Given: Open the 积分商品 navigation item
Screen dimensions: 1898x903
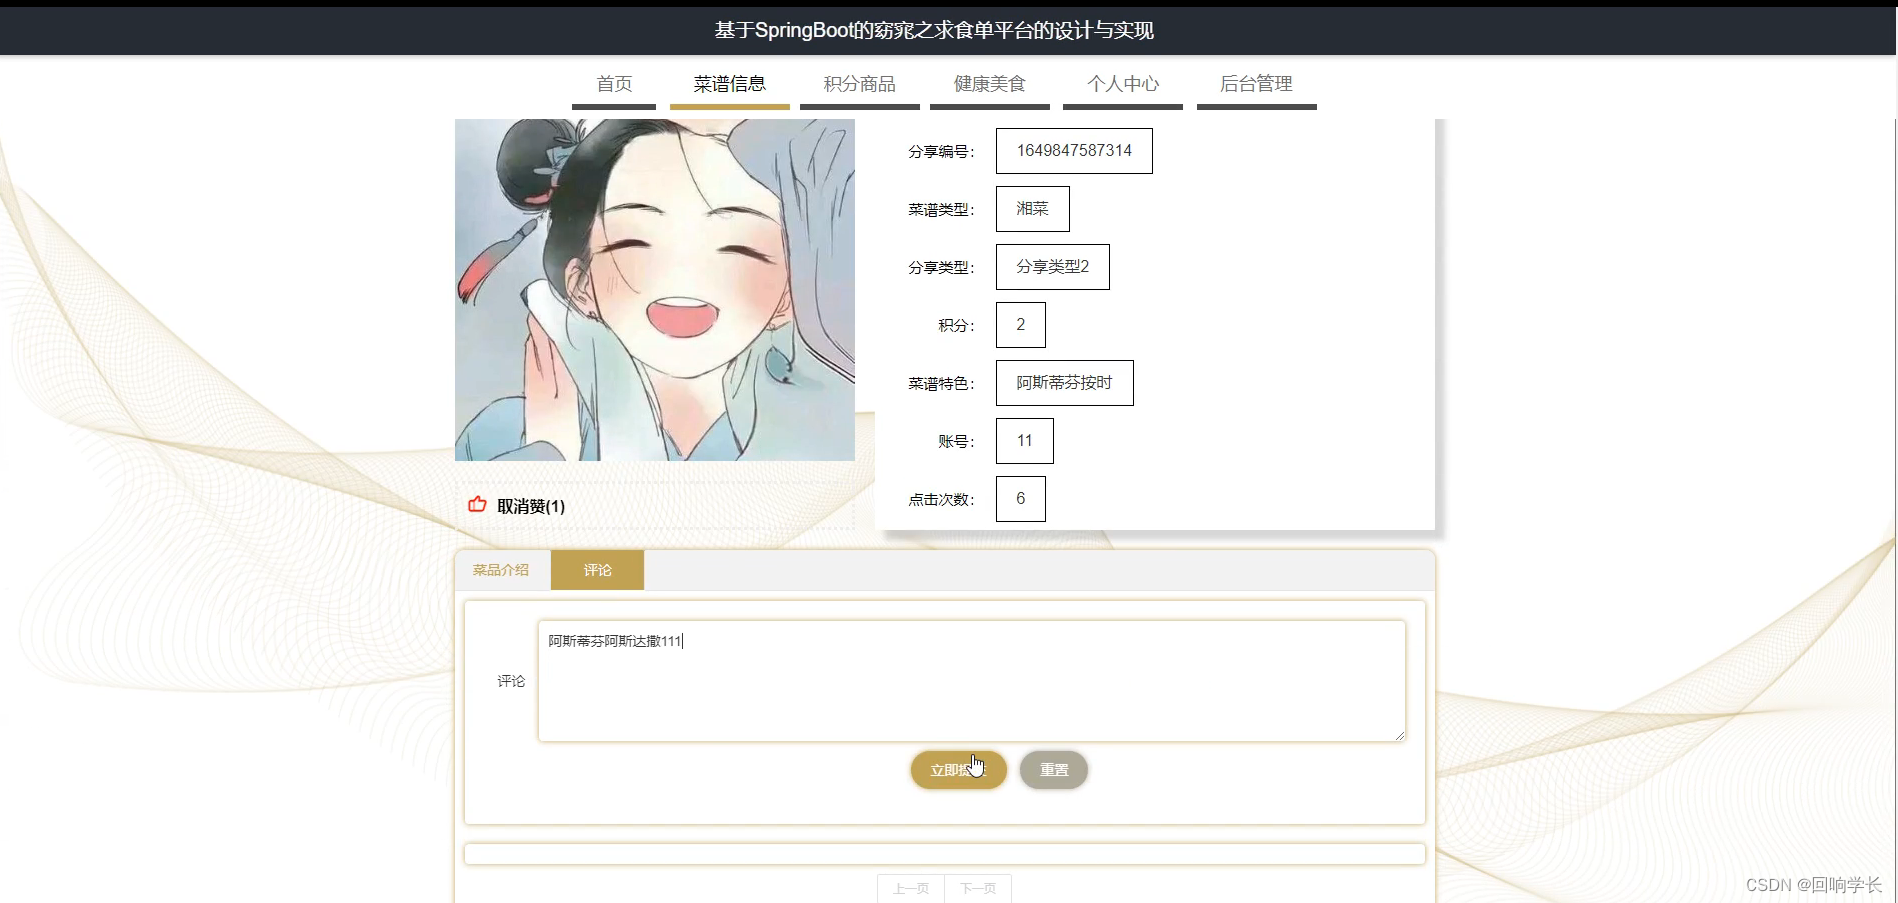Looking at the screenshot, I should [x=858, y=84].
